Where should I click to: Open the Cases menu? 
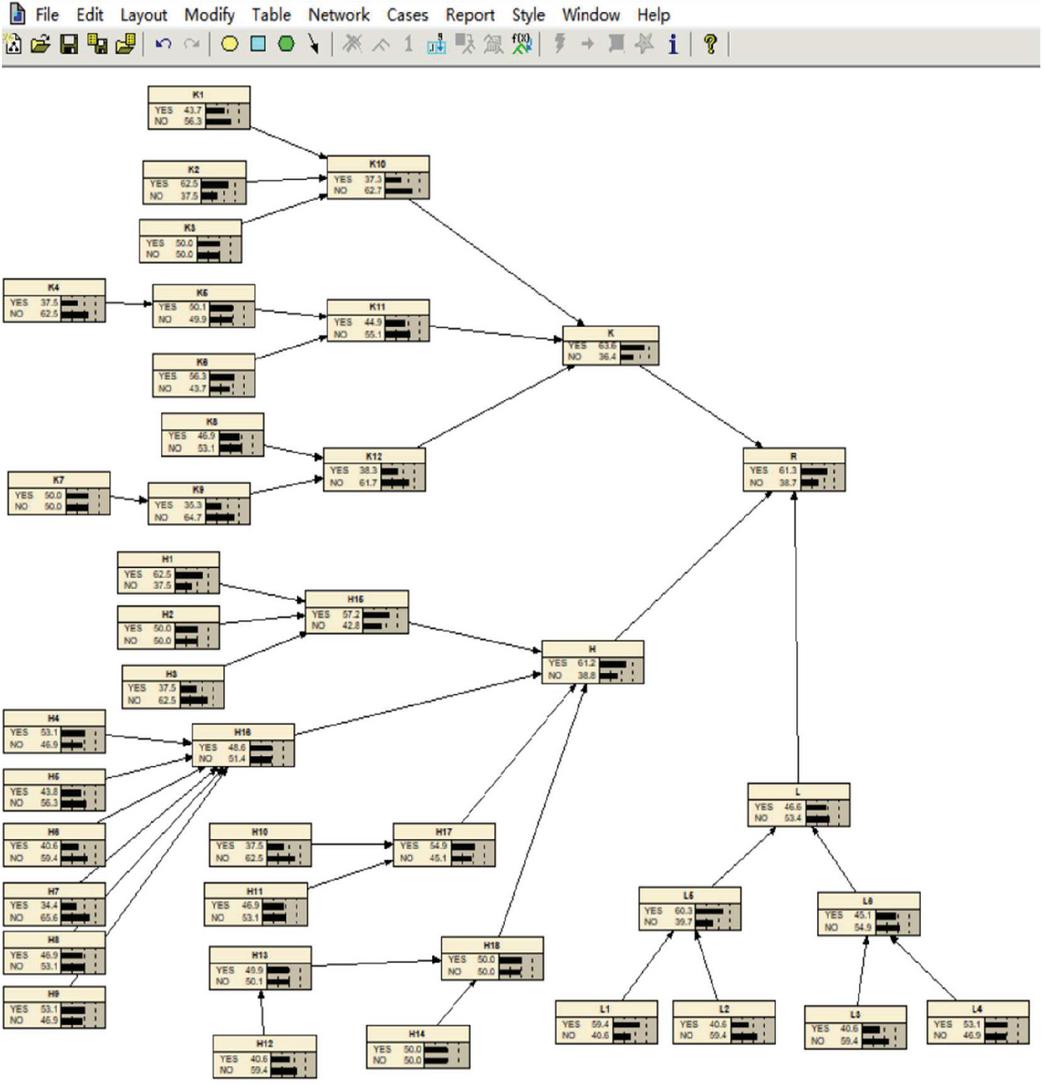coord(407,15)
